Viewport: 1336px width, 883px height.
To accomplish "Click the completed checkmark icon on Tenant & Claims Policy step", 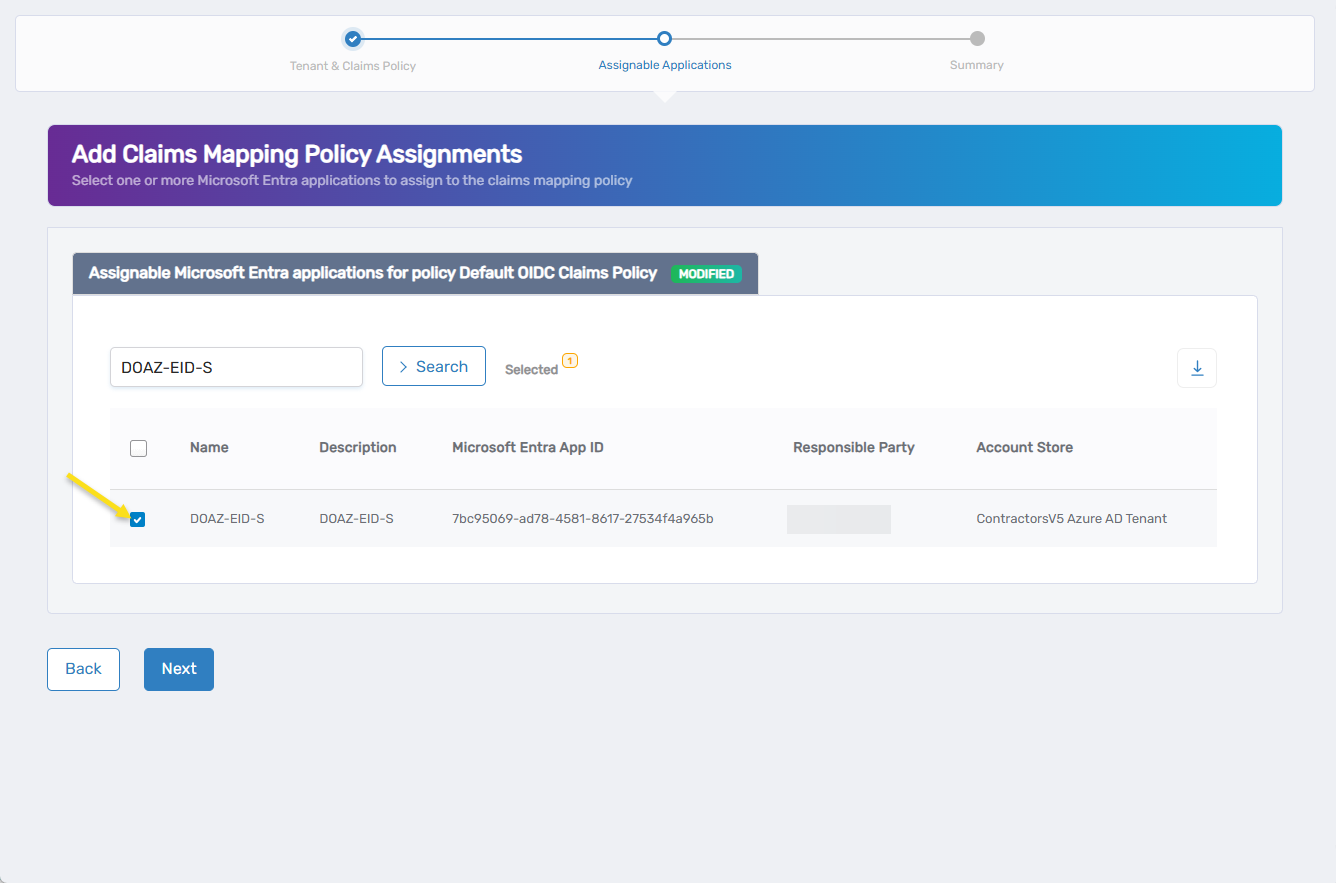I will (353, 39).
